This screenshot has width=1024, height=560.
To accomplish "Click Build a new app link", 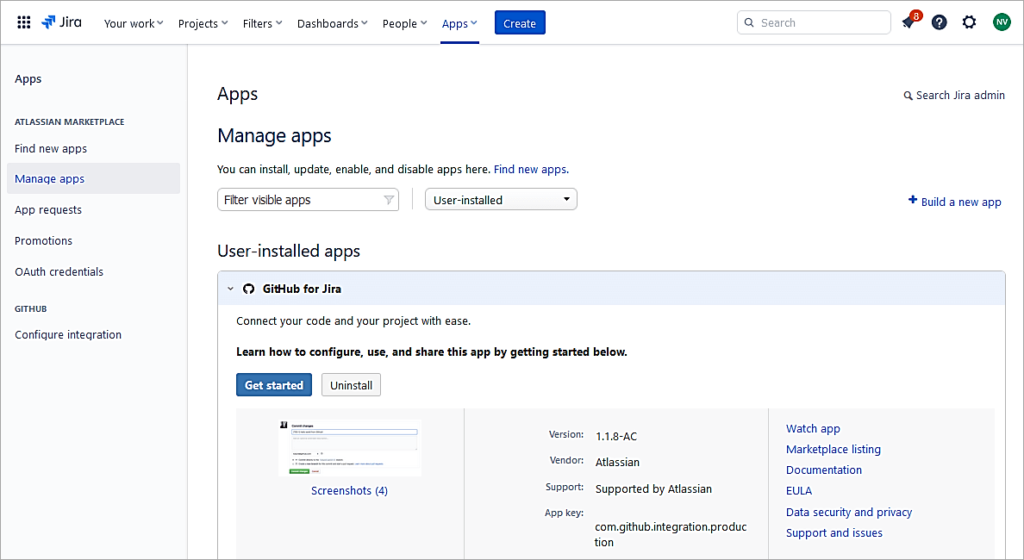I will 961,202.
